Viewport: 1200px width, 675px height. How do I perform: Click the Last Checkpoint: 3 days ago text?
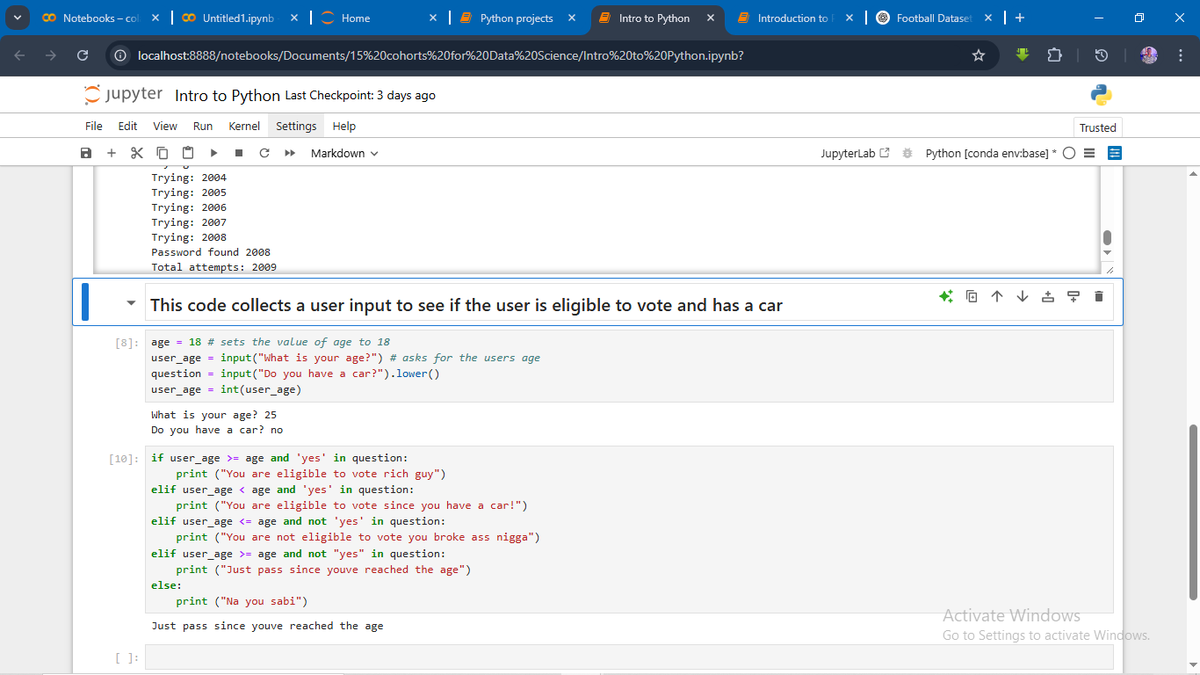(360, 96)
